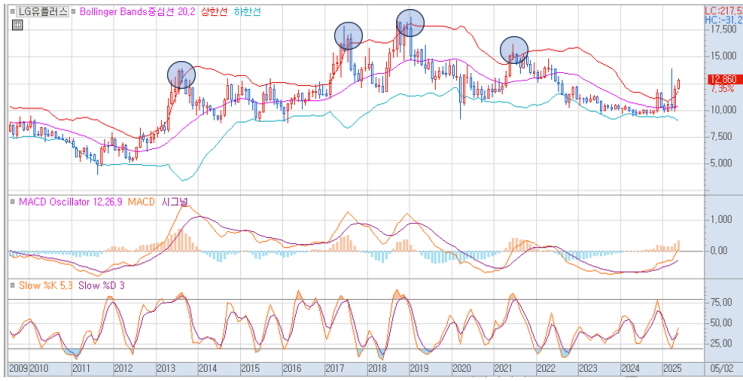The height and width of the screenshot is (381, 743).
Task: Click the 15,000 price axis label
Action: tap(723, 56)
